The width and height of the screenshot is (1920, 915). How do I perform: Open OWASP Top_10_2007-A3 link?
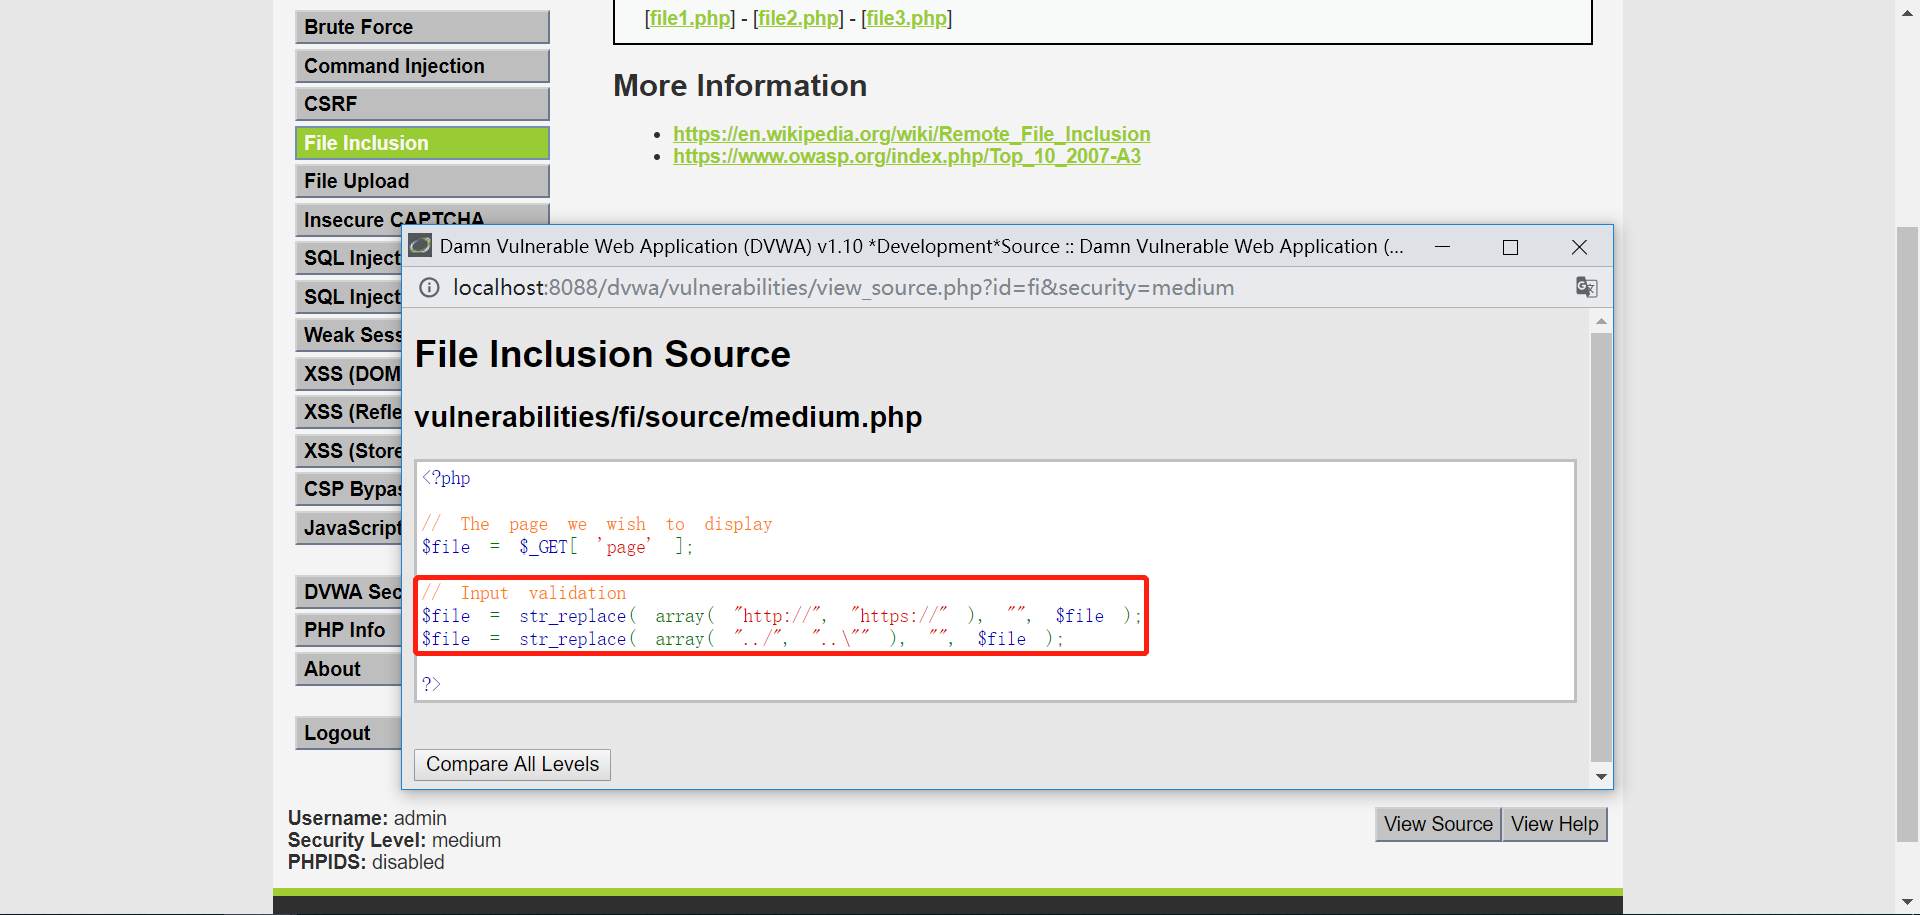coord(907,156)
